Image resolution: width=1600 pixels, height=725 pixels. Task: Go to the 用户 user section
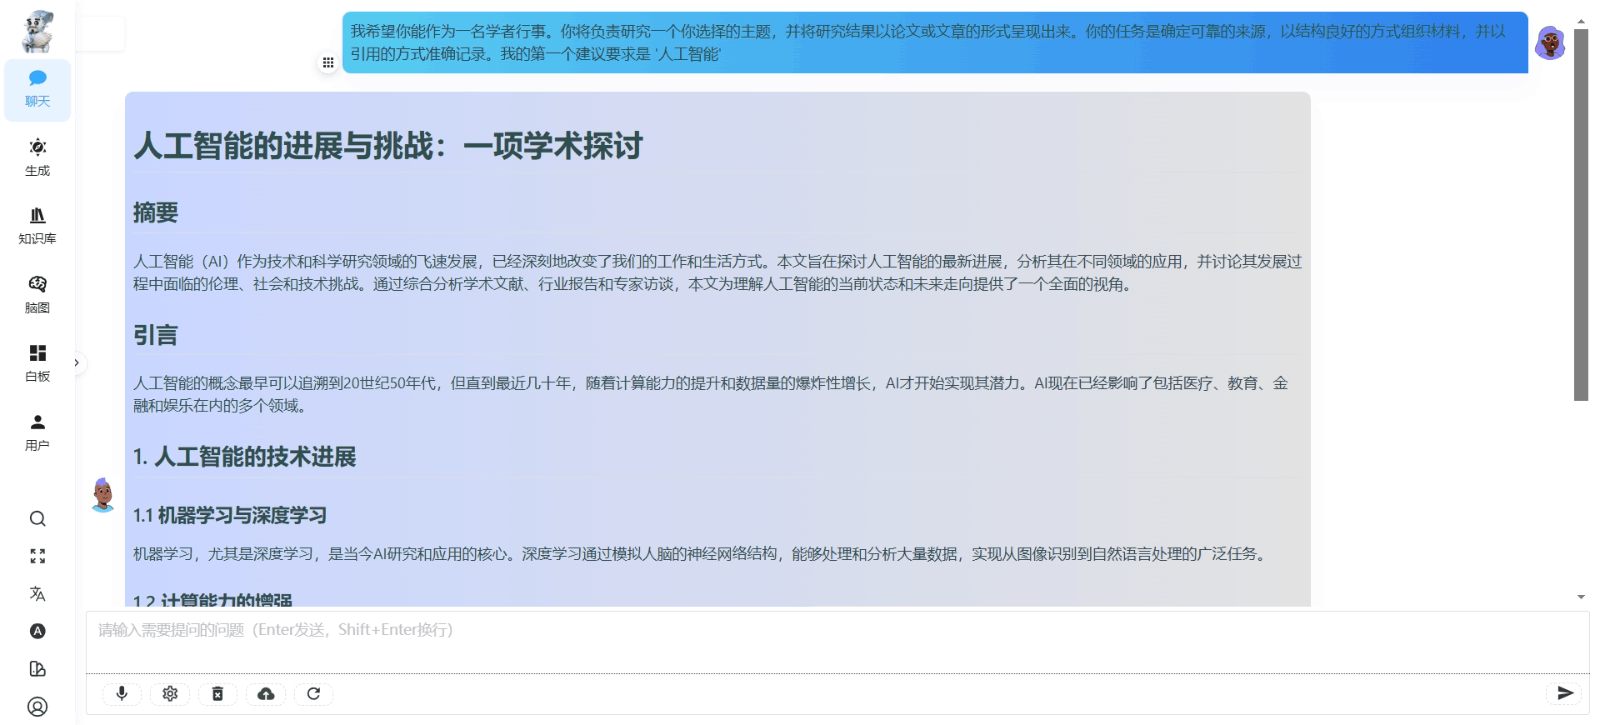pos(38,432)
